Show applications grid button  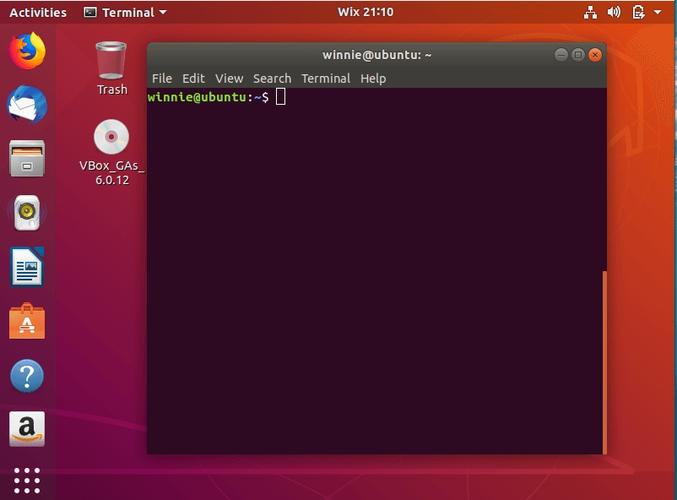(27, 480)
